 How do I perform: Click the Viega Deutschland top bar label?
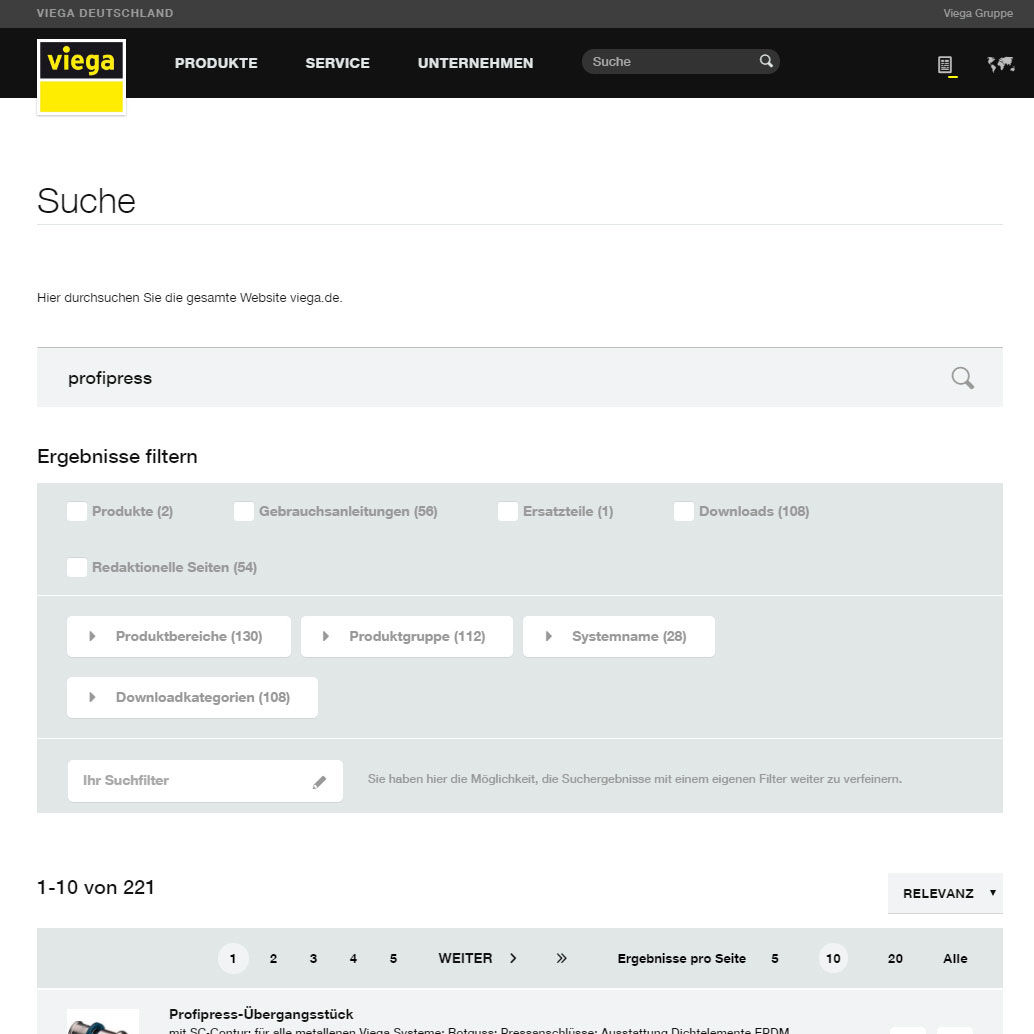coord(105,13)
